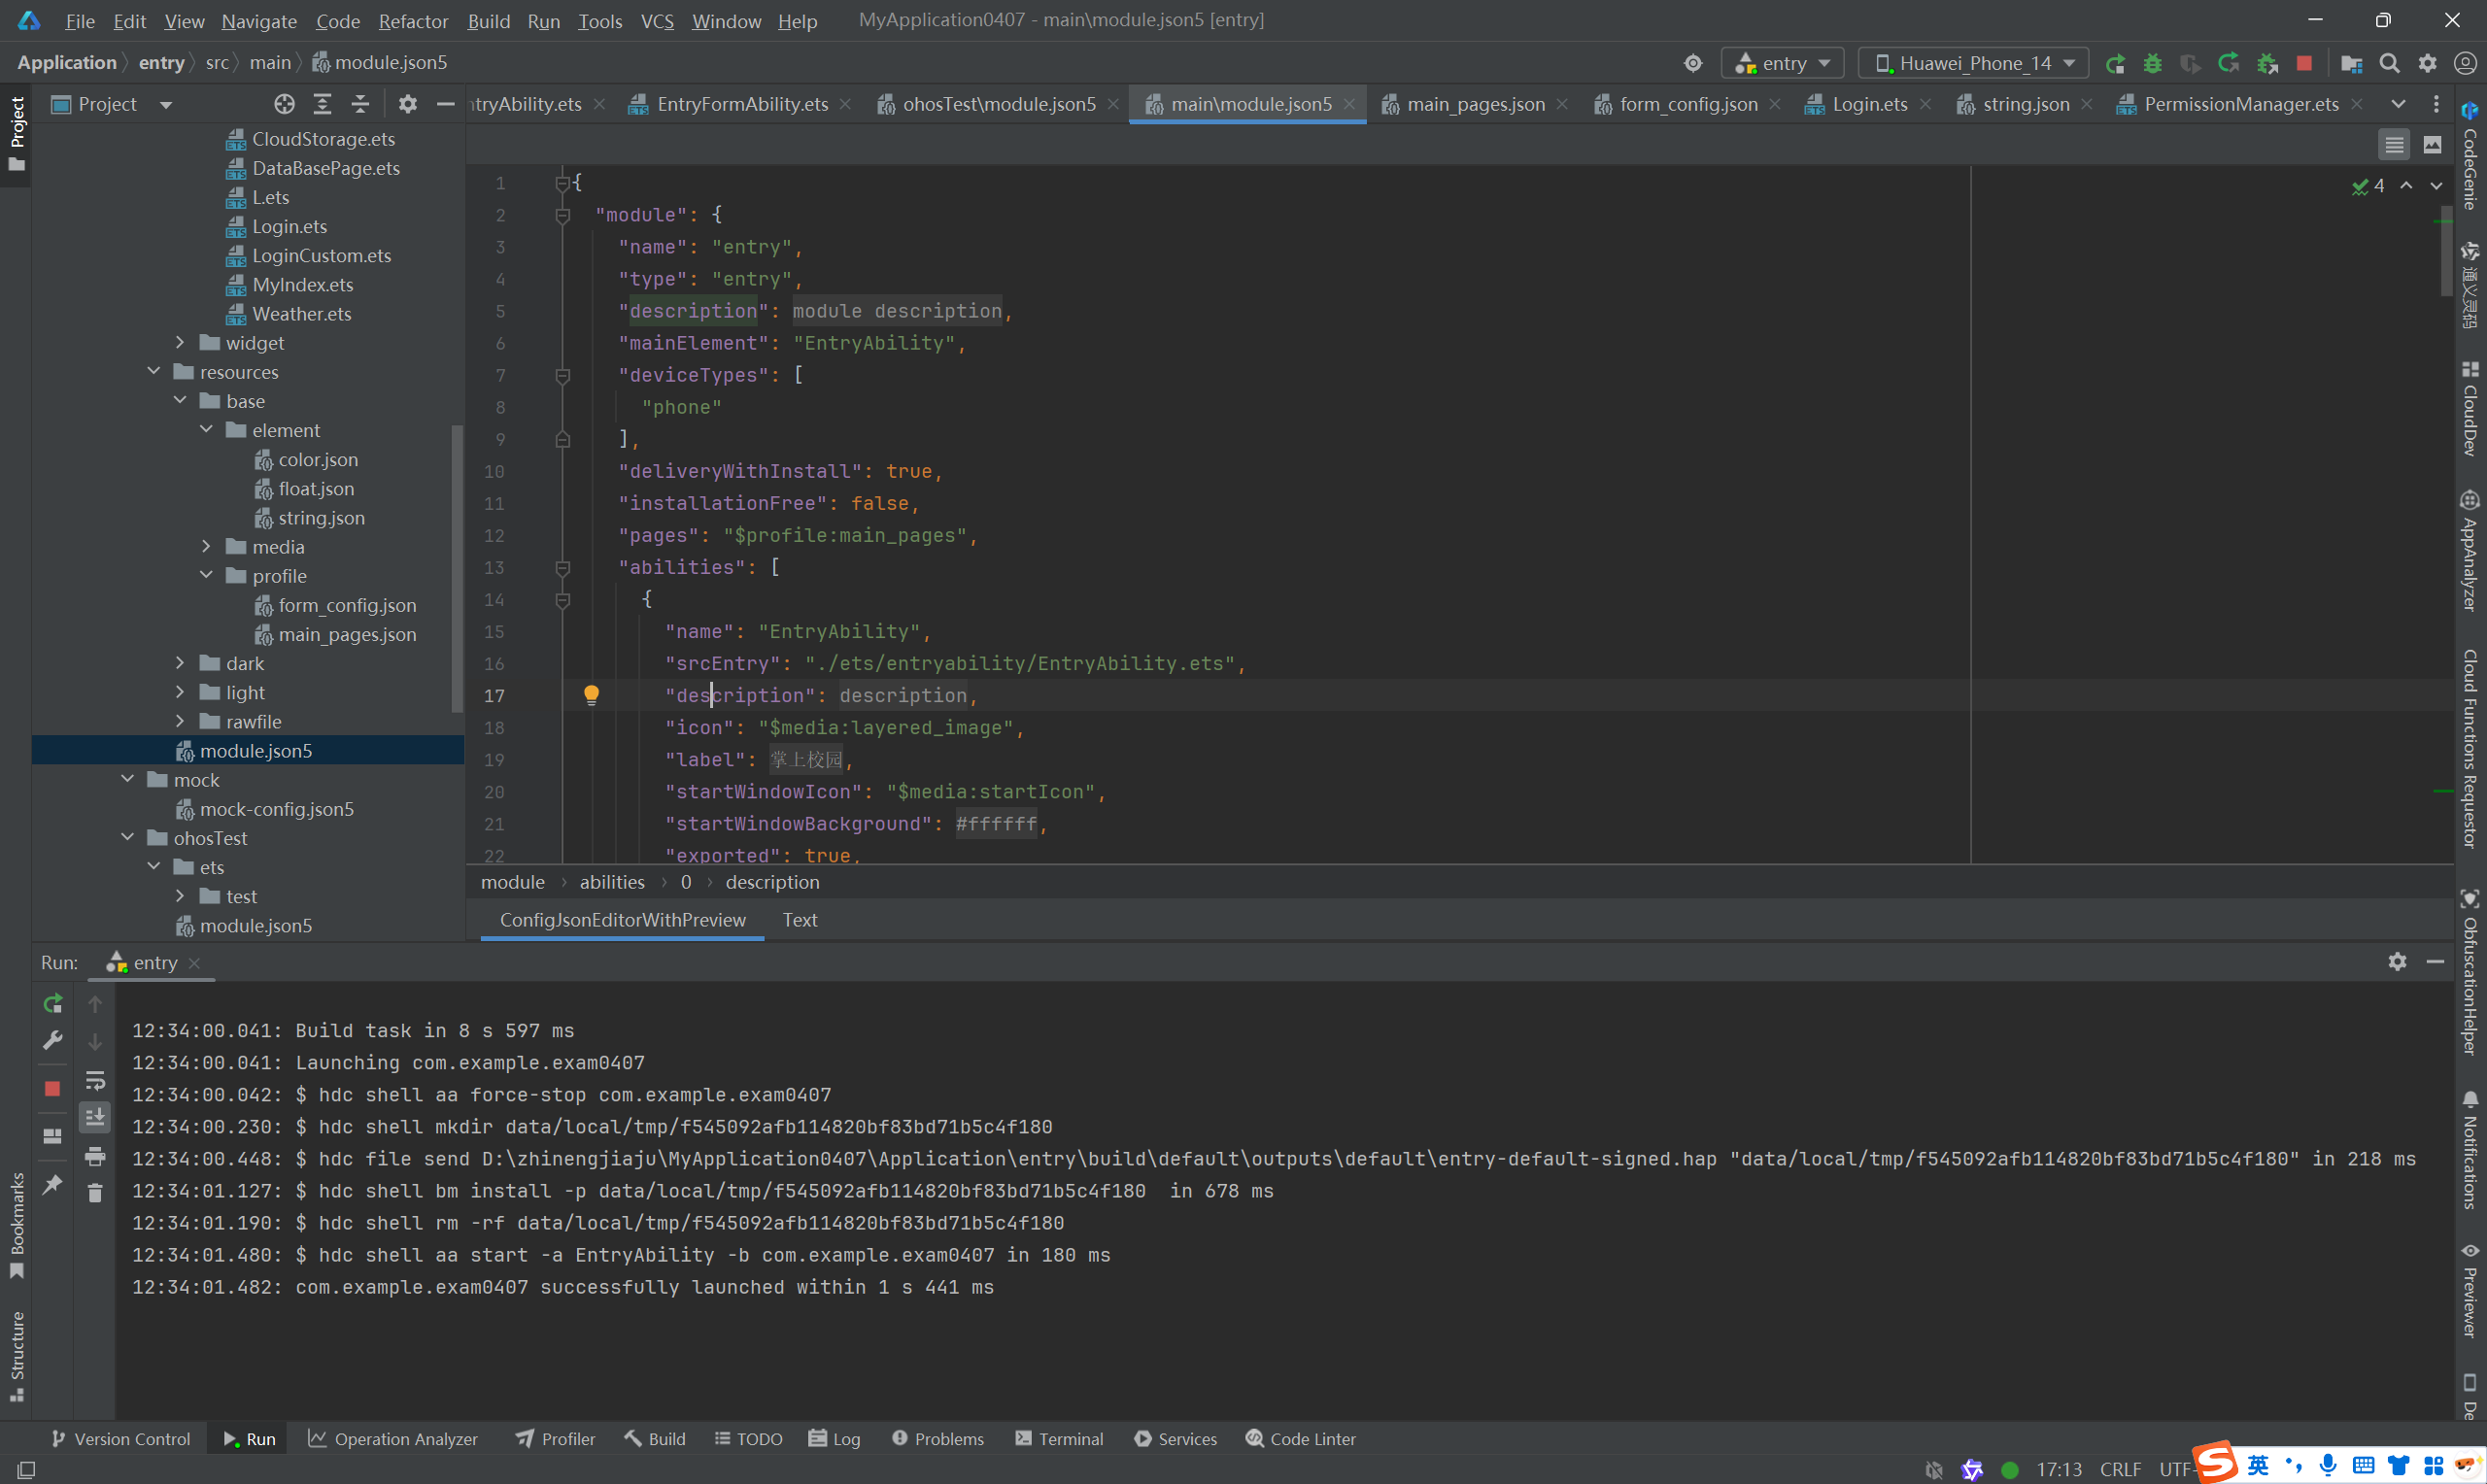
Task: Toggle scroll to end in Run console
Action: click(95, 1117)
